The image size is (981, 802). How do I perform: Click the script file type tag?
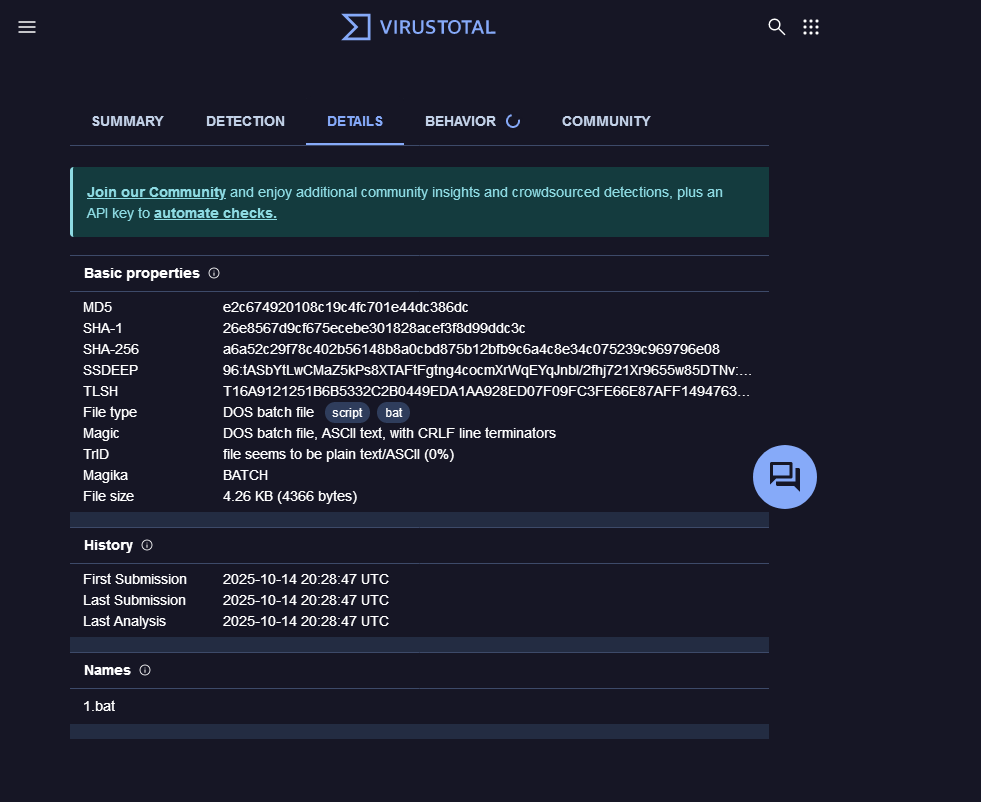pyautogui.click(x=347, y=413)
